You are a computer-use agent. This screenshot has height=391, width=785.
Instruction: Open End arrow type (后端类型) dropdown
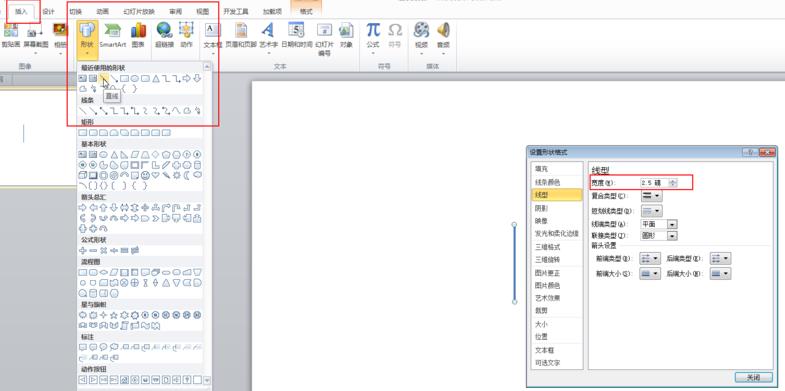pos(720,258)
